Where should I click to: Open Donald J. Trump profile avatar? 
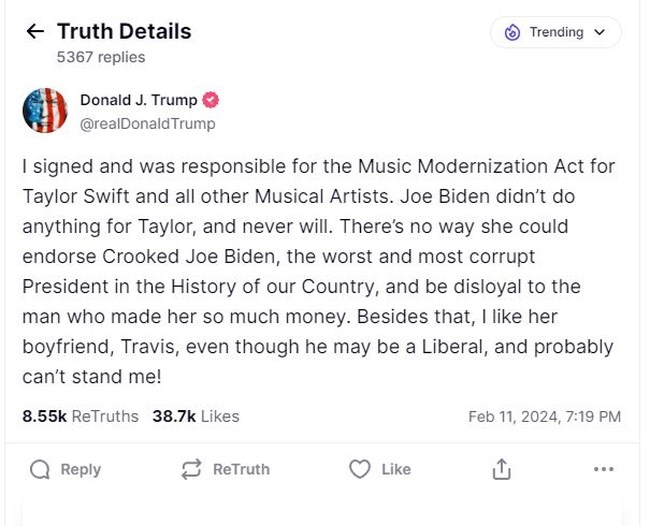click(x=45, y=110)
